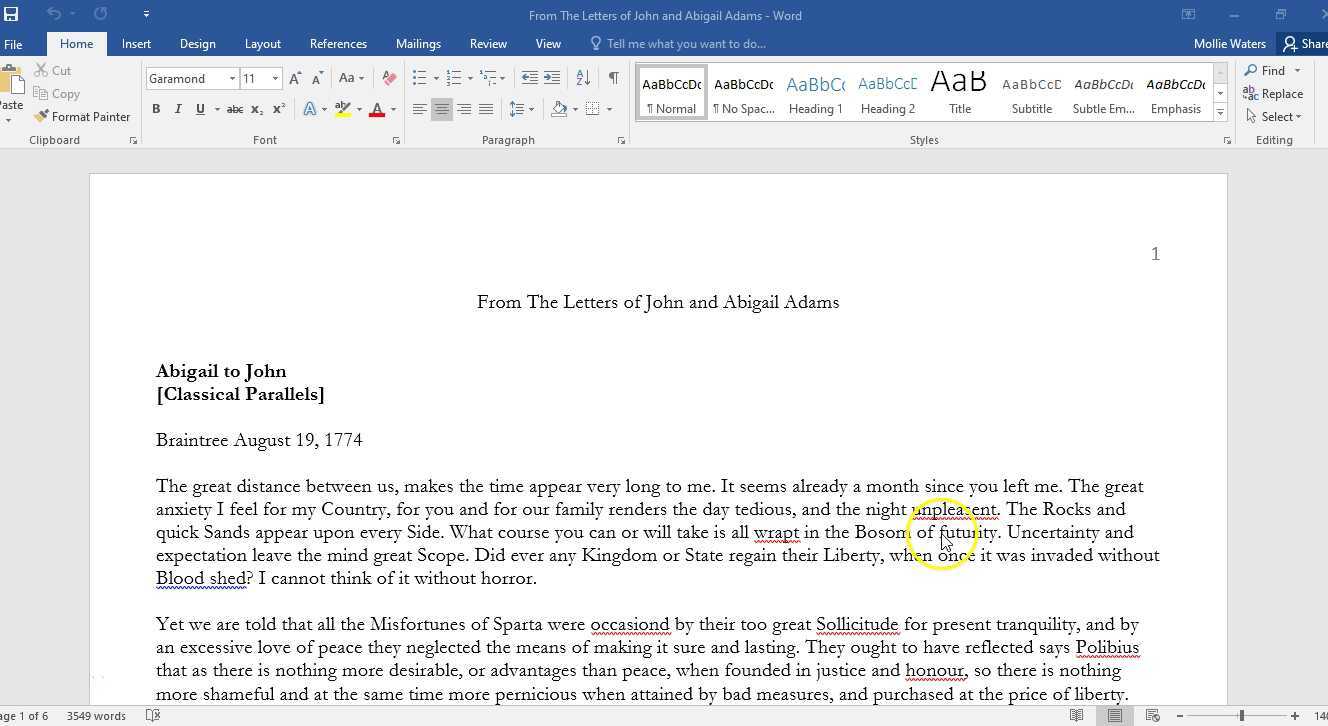Toggle text highlight color
Screen dimensions: 1328x726
pyautogui.click(x=344, y=109)
